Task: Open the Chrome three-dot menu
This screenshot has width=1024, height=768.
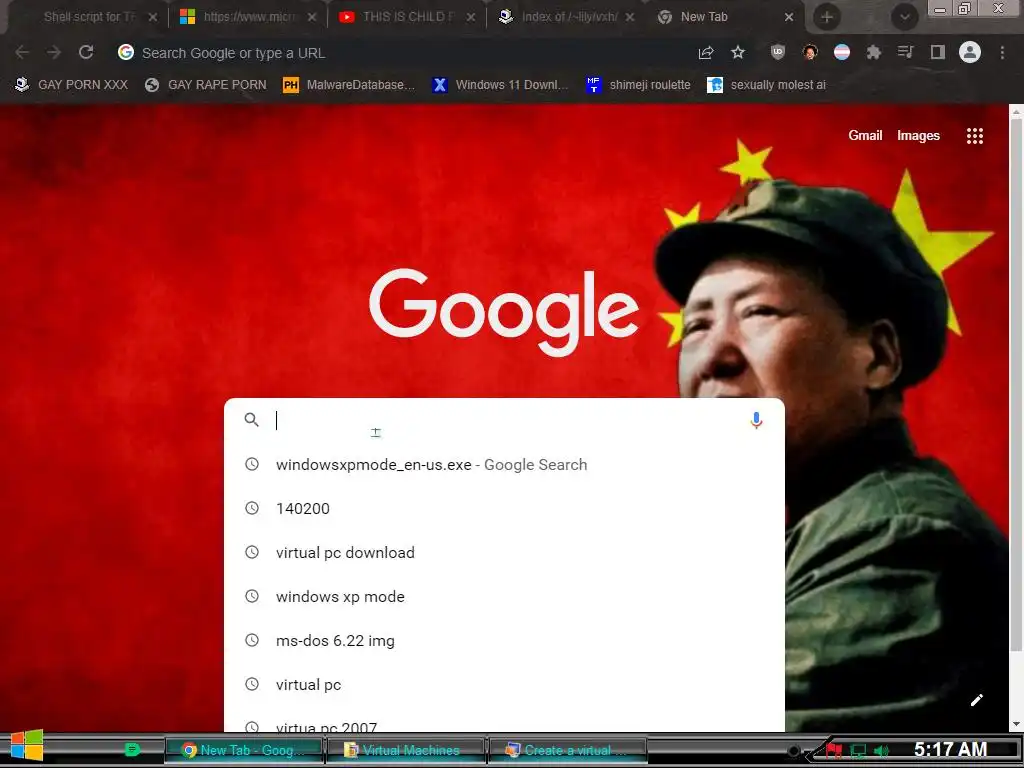Action: pos(1002,52)
